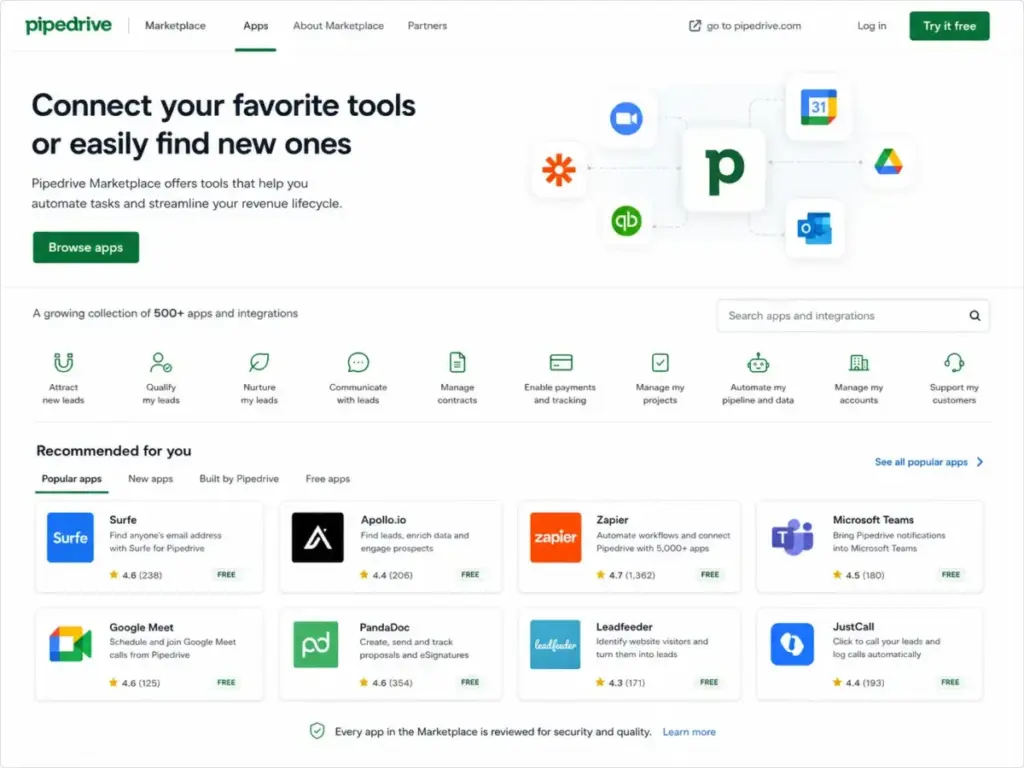The height and width of the screenshot is (768, 1024).
Task: Click the Log in link
Action: 872,25
